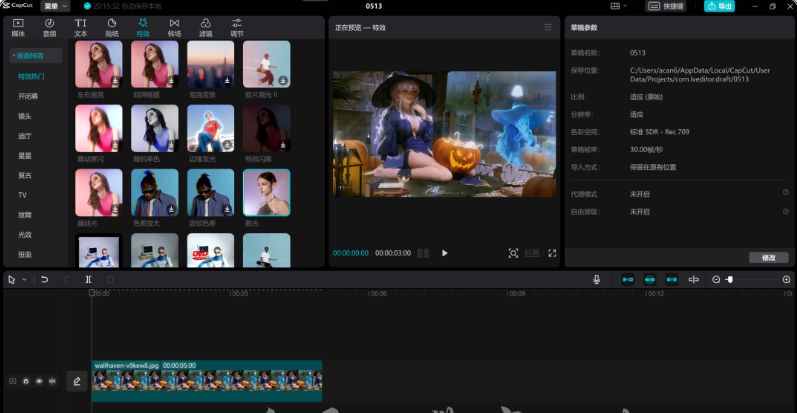Click help icon beside 代理模式
This screenshot has width=797, height=413.
pyautogui.click(x=786, y=193)
